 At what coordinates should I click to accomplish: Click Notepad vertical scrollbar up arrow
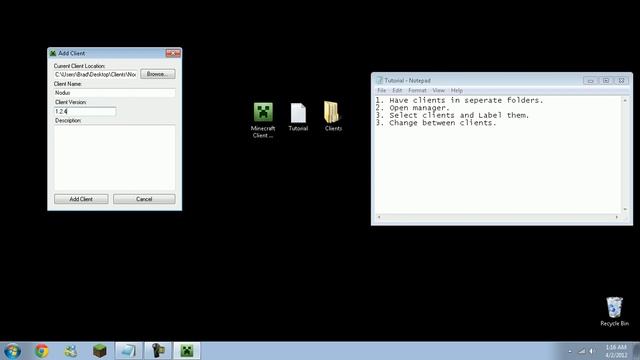[x=625, y=100]
